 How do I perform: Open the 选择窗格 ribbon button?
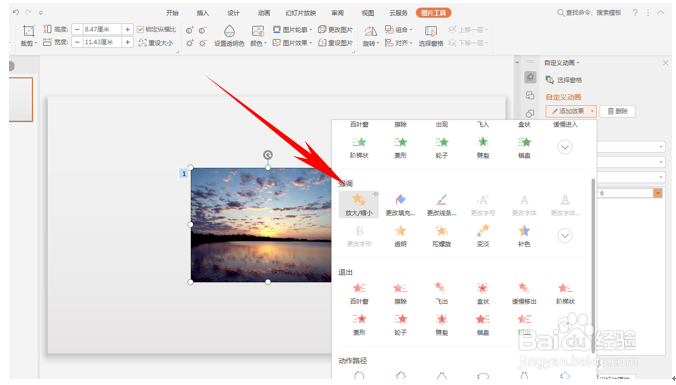pos(430,36)
